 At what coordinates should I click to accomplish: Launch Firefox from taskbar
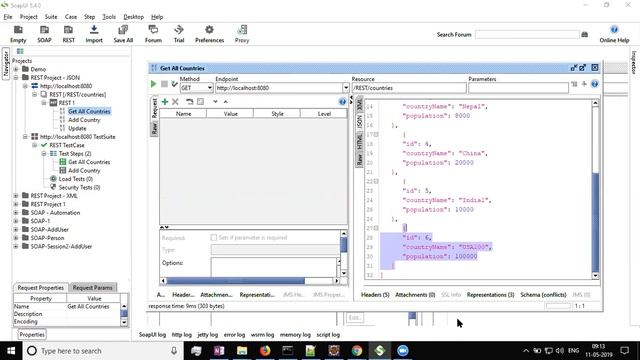click(x=265, y=351)
